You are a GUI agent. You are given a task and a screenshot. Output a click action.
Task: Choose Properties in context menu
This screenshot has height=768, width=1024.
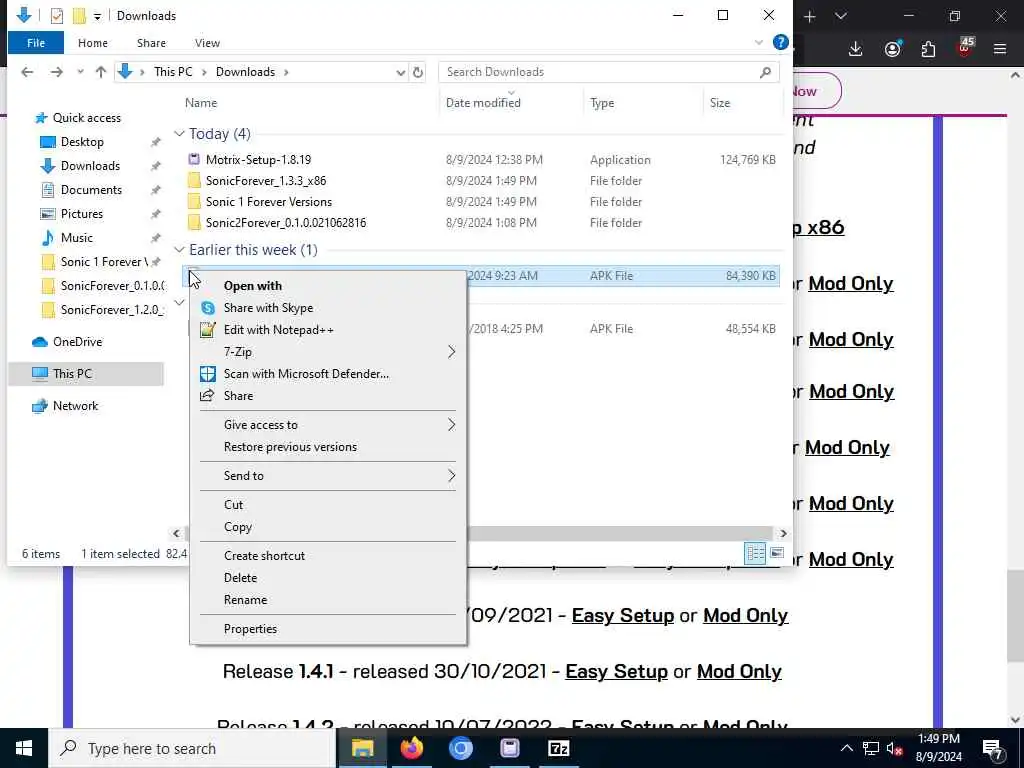pyautogui.click(x=250, y=628)
